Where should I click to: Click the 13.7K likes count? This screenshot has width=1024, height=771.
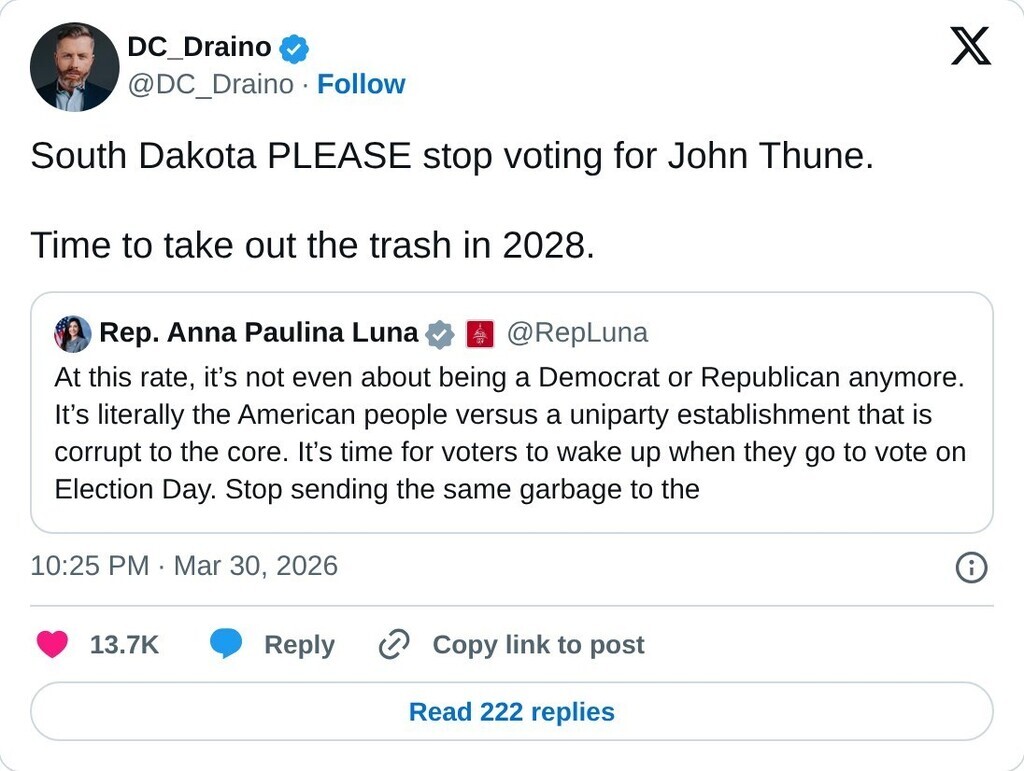tap(124, 645)
